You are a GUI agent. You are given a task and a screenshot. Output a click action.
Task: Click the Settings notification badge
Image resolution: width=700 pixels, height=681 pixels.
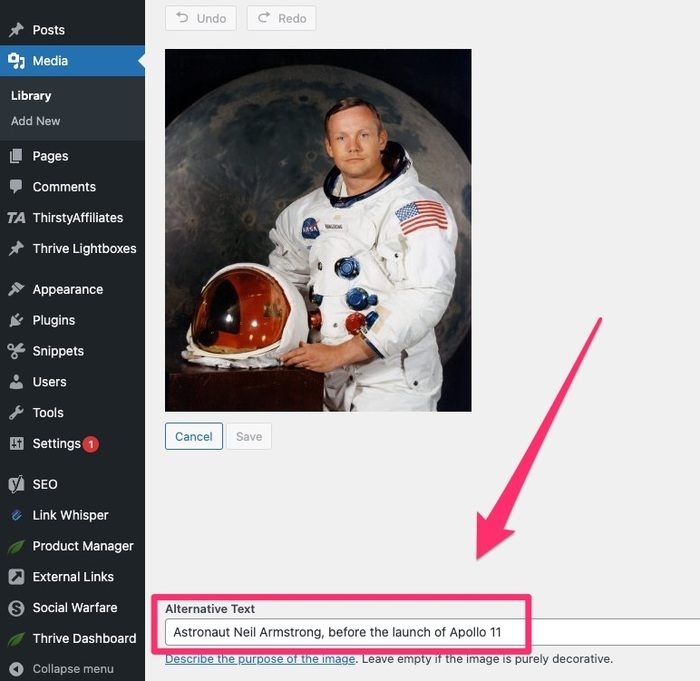pyautogui.click(x=91, y=444)
